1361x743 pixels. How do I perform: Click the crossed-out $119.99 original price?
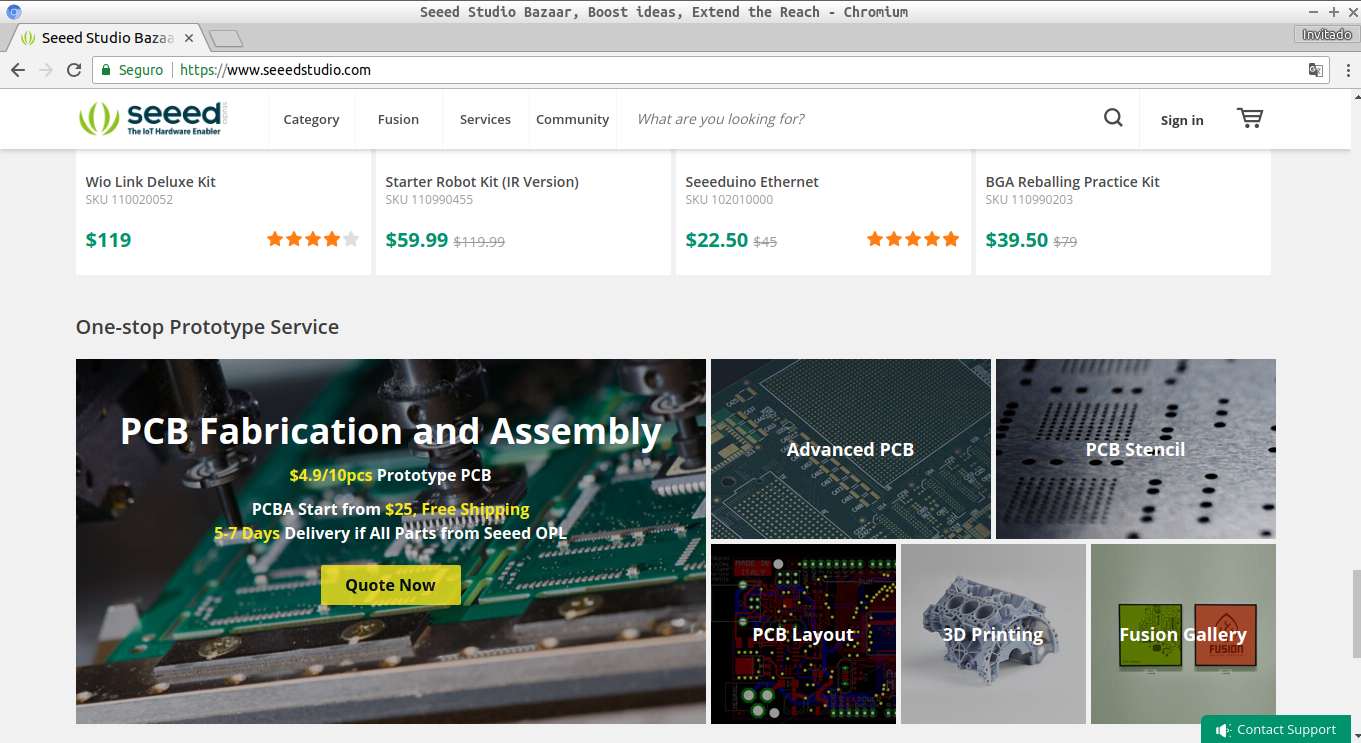tap(479, 242)
